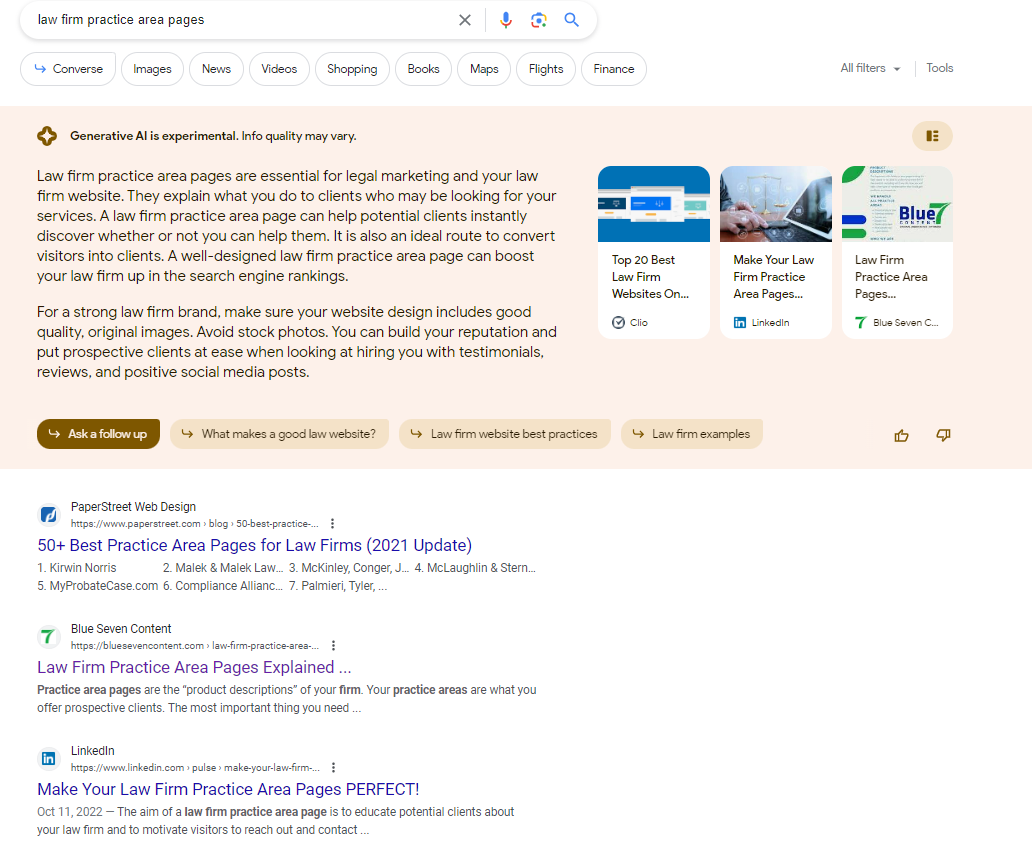This screenshot has width=1032, height=863.
Task: Switch to the Books tab
Action: [423, 68]
